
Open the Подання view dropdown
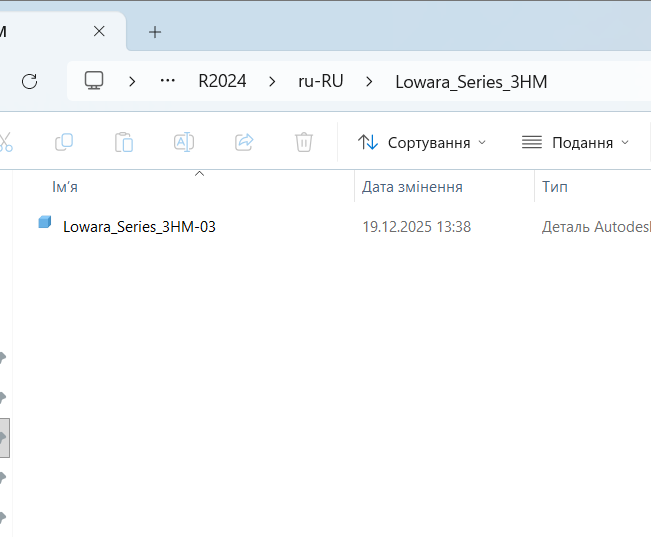click(x=575, y=142)
